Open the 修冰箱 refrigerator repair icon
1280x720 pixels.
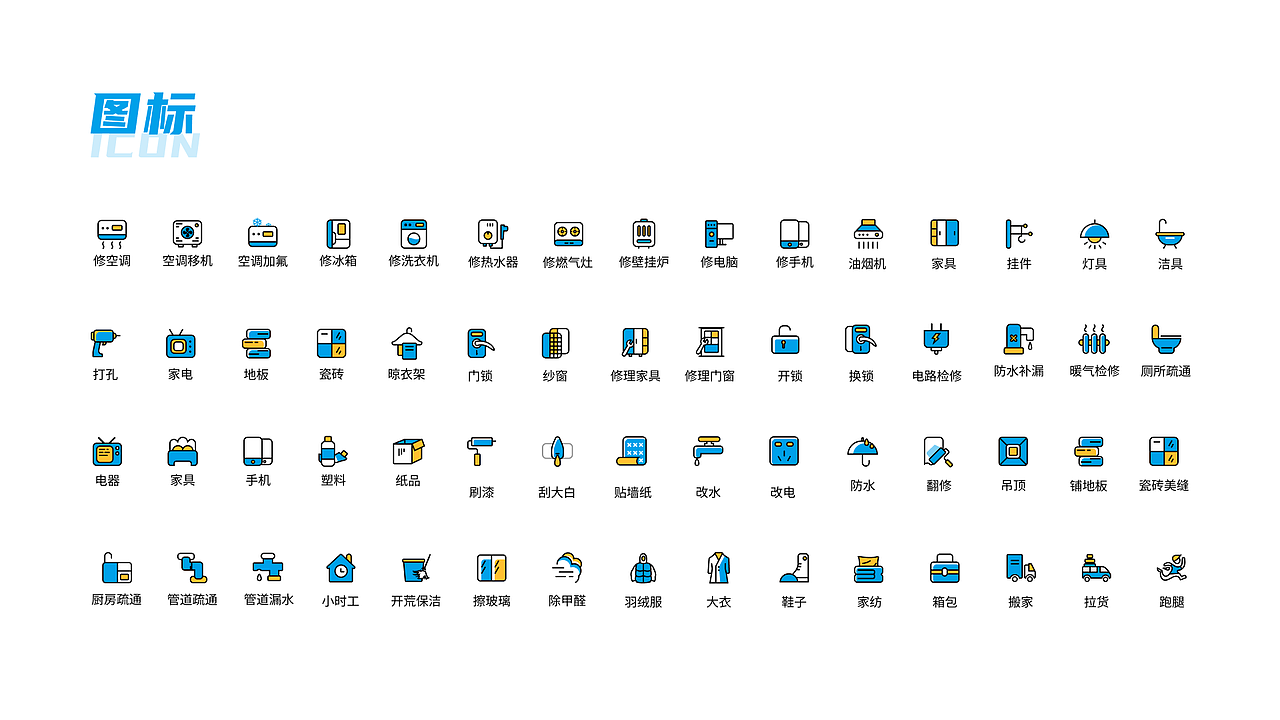338,234
